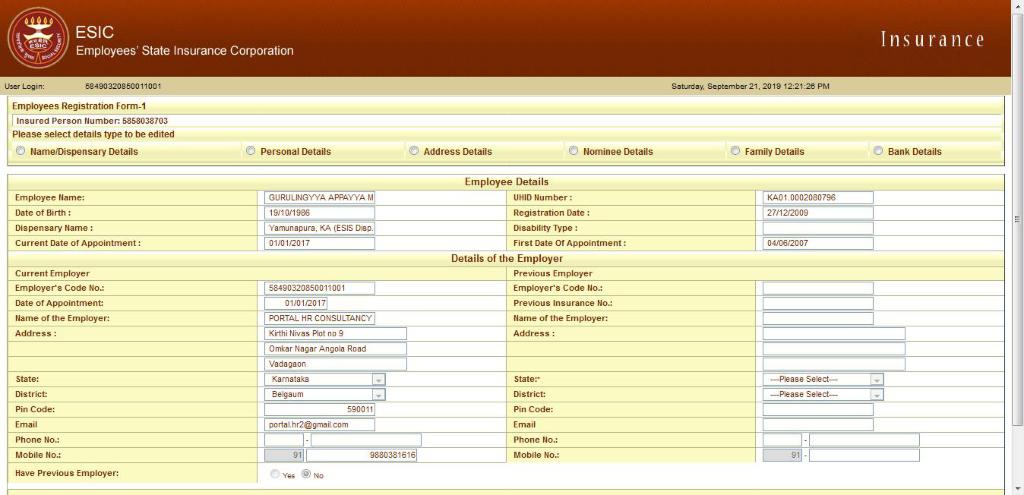Click the vertical scrollbar thumb
1024x495 pixels.
[1017, 219]
